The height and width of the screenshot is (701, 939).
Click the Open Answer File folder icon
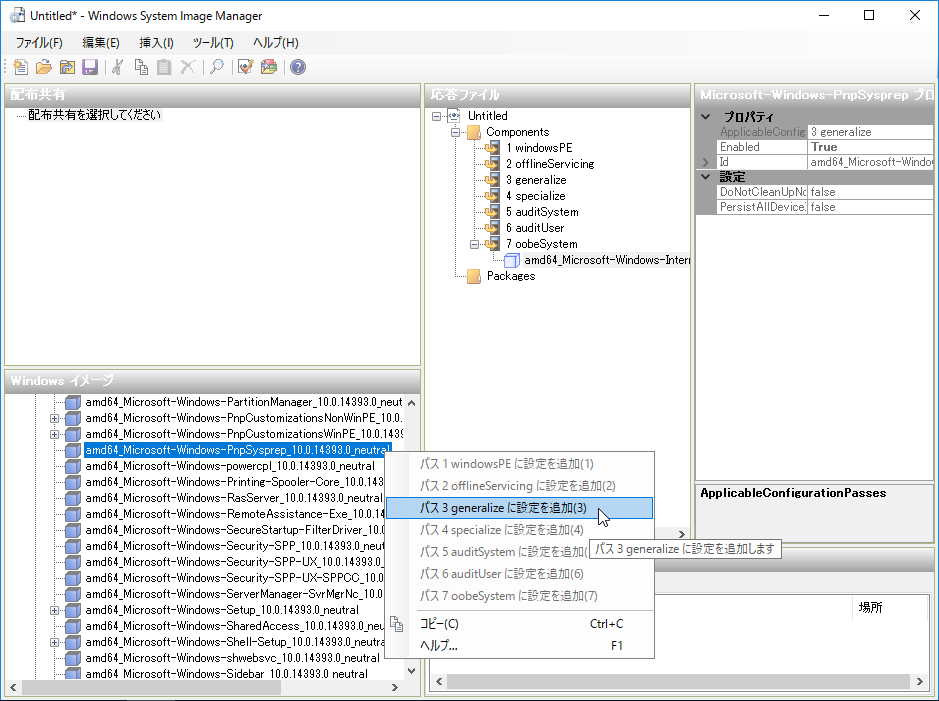(x=44, y=67)
